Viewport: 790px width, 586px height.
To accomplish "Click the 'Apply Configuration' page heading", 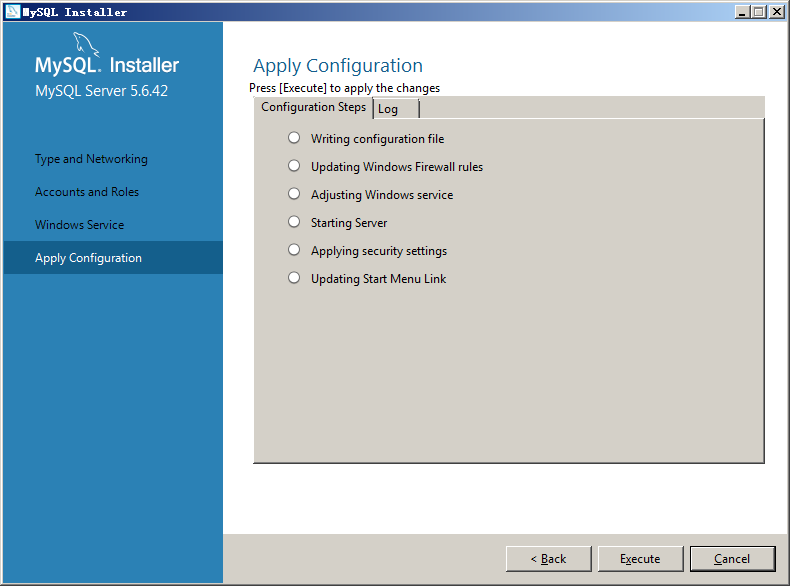I will coord(338,66).
